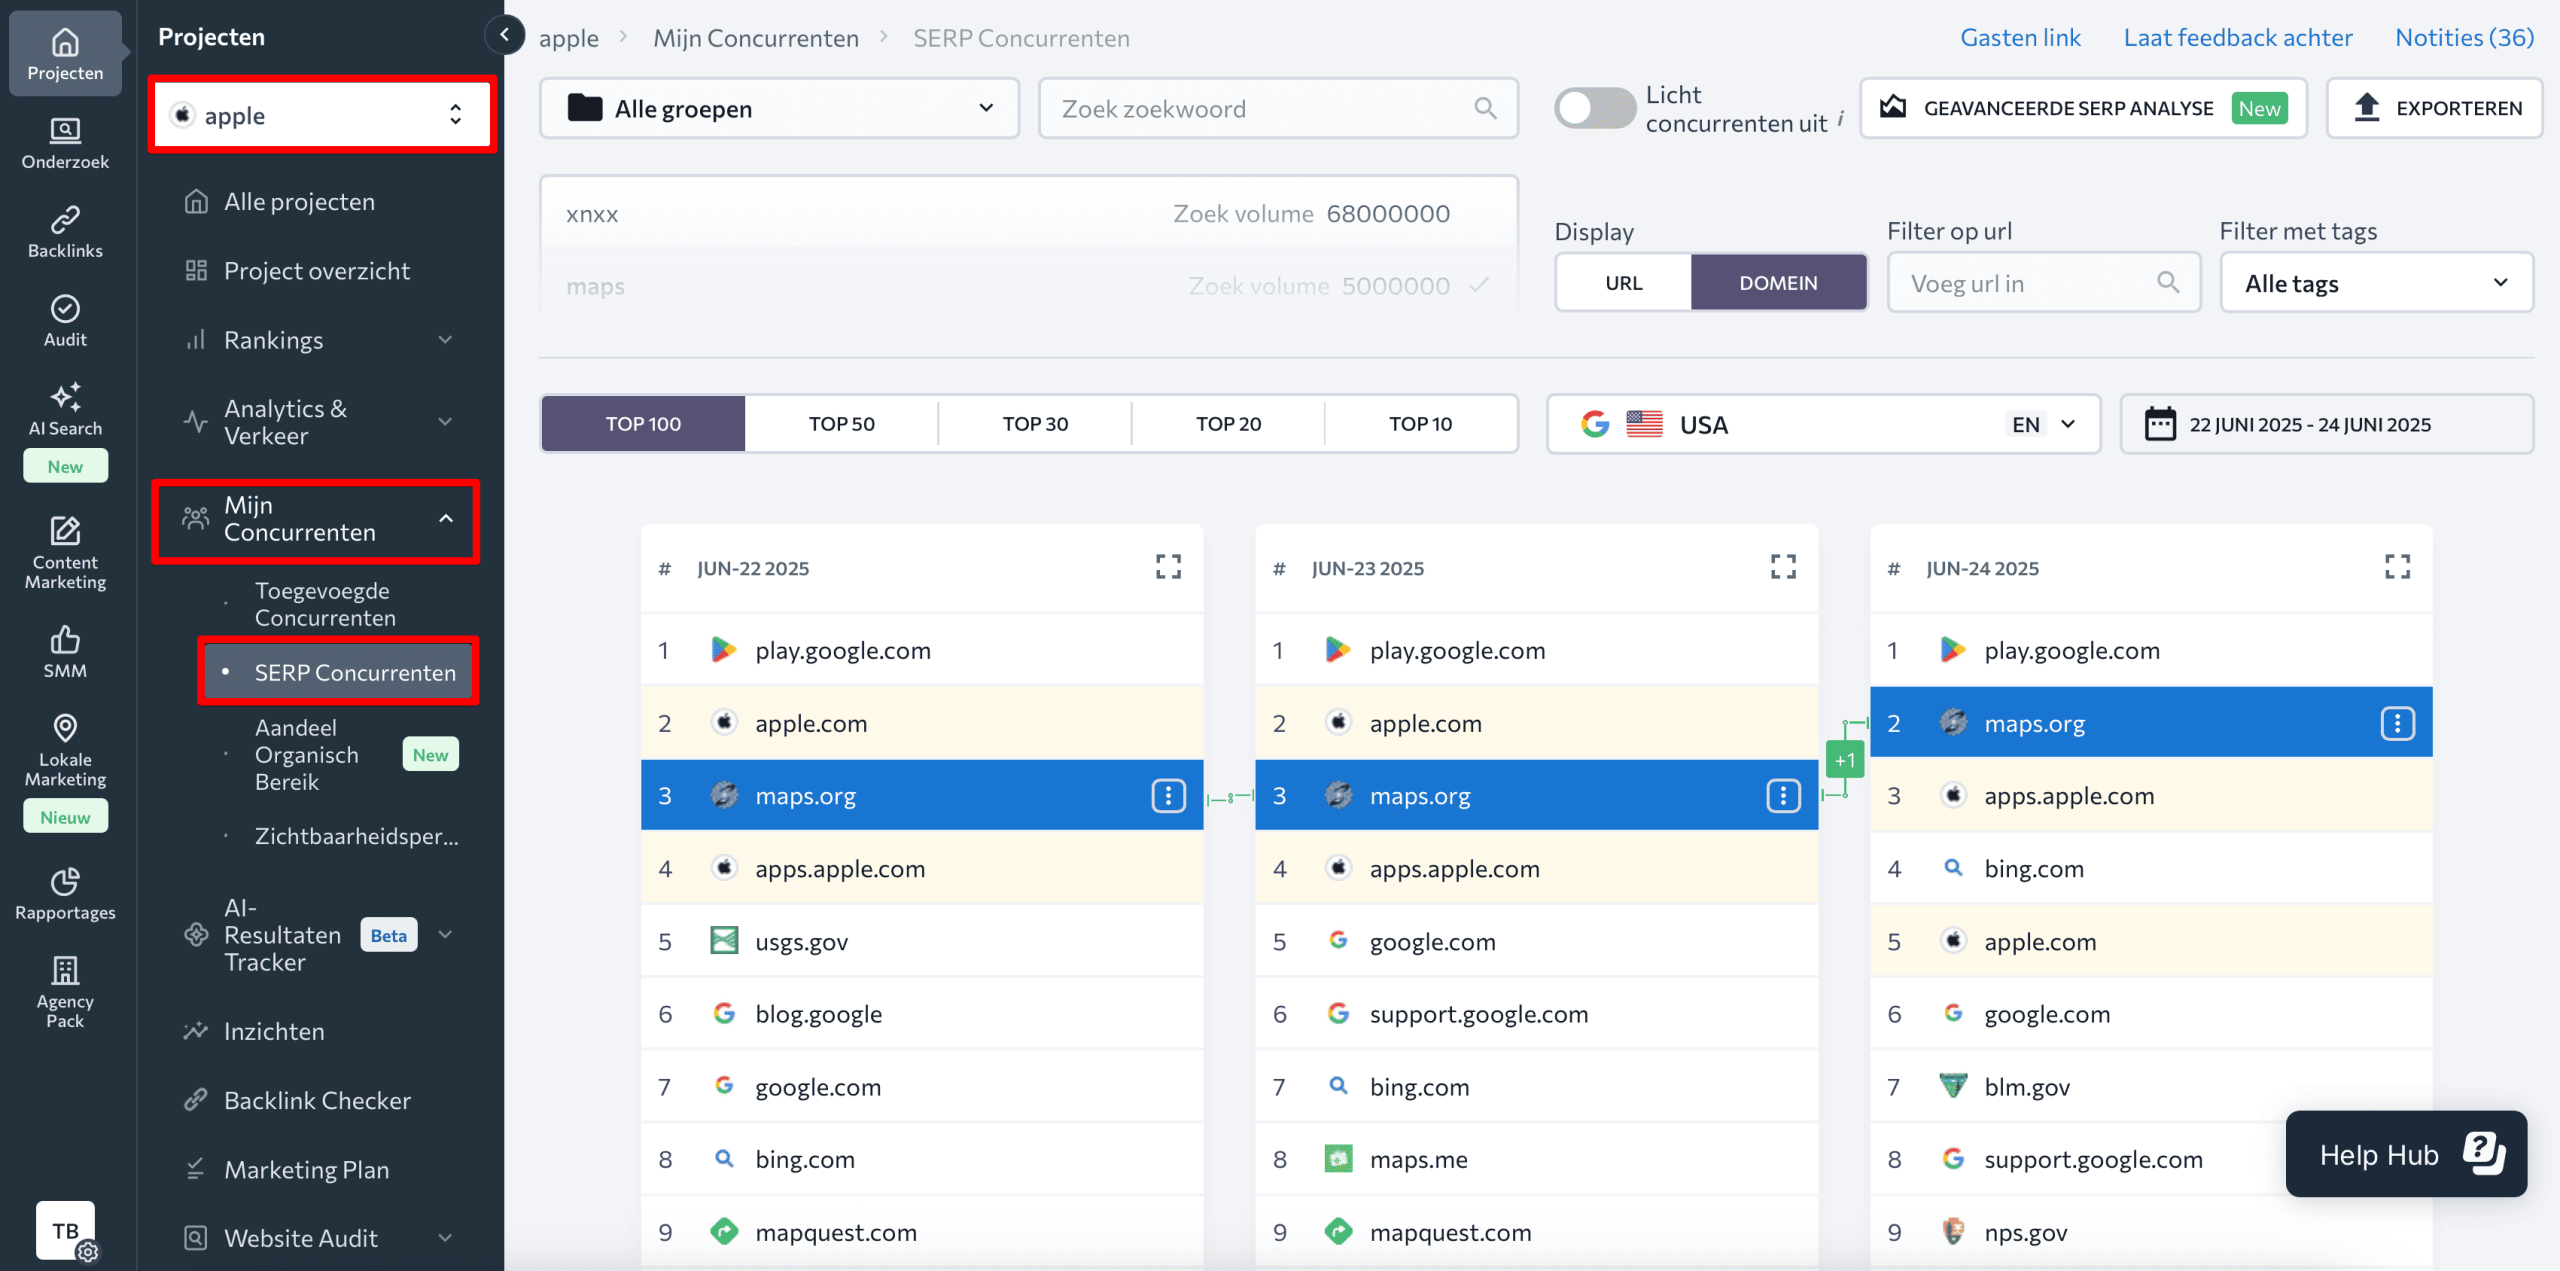Open the Alle groepen dropdown
2560x1271 pixels.
click(x=779, y=108)
